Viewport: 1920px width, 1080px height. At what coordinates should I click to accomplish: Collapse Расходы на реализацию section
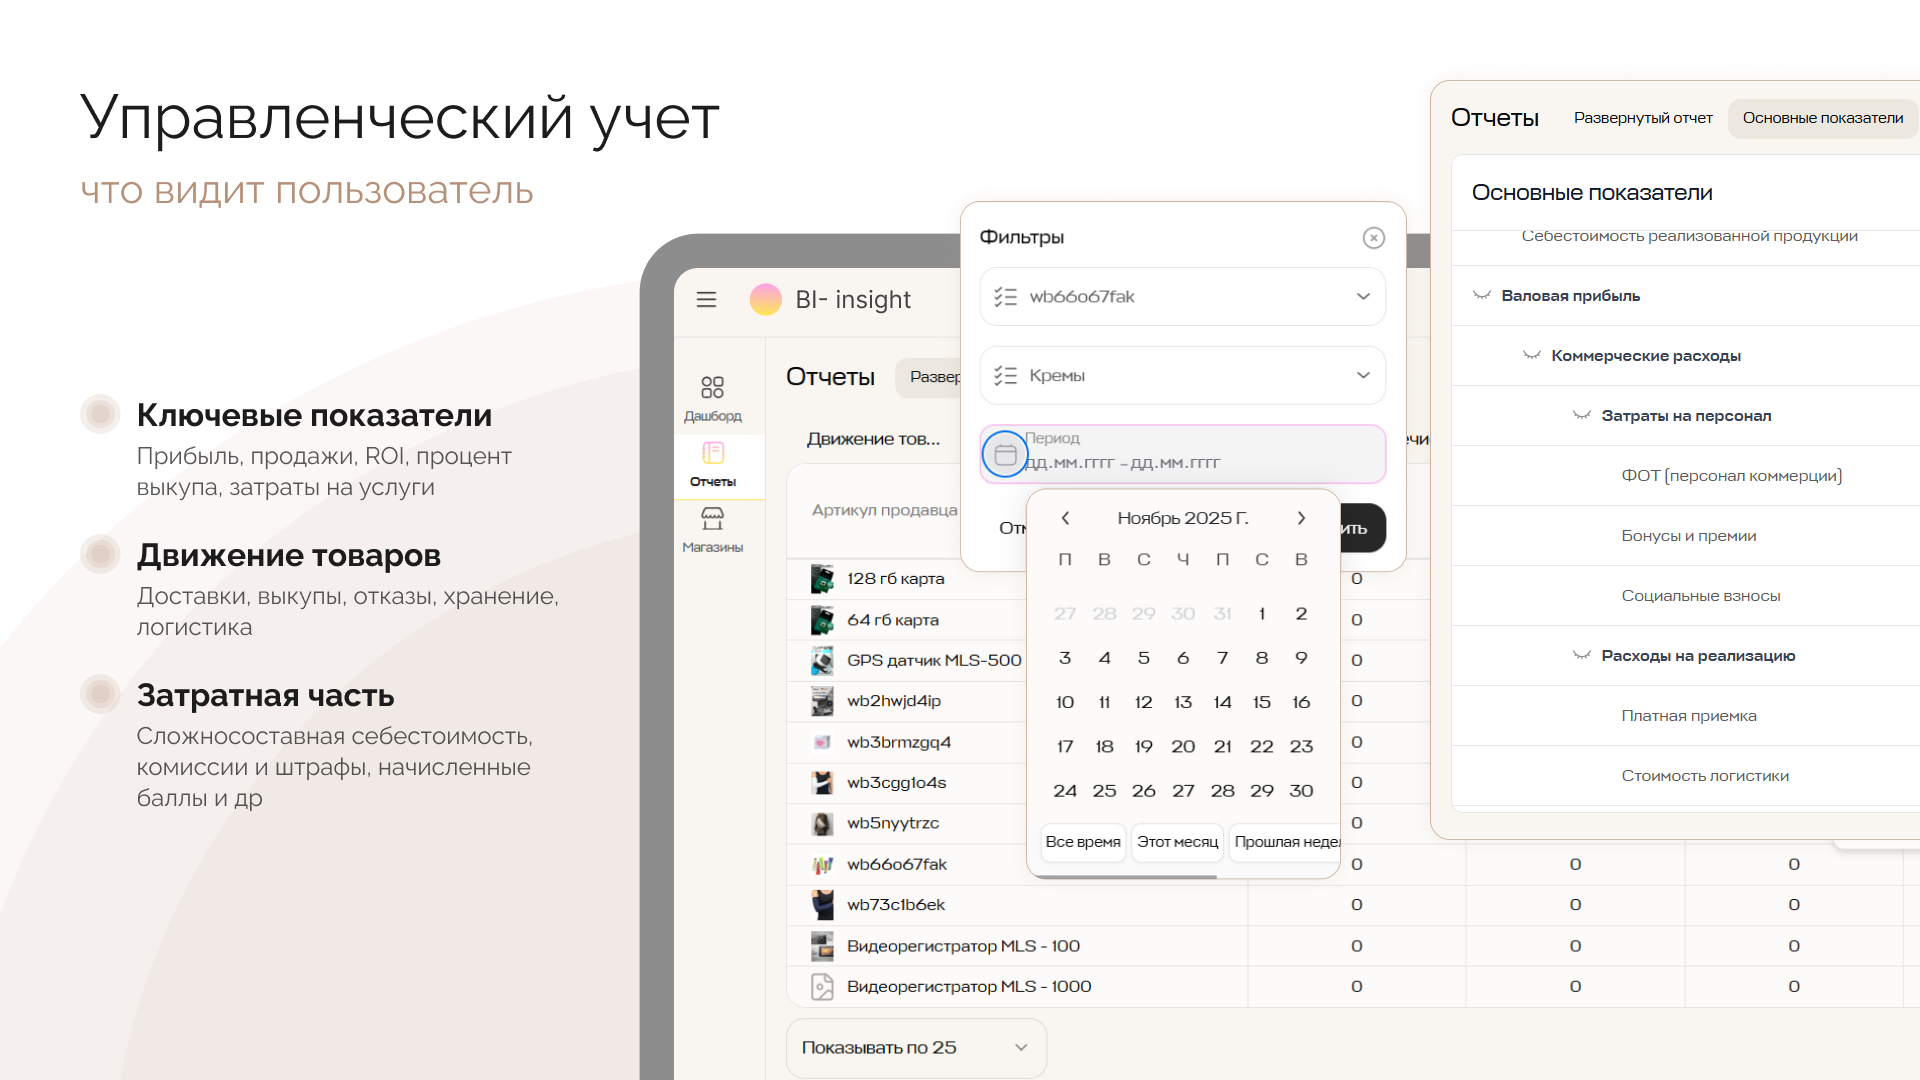1581,656
